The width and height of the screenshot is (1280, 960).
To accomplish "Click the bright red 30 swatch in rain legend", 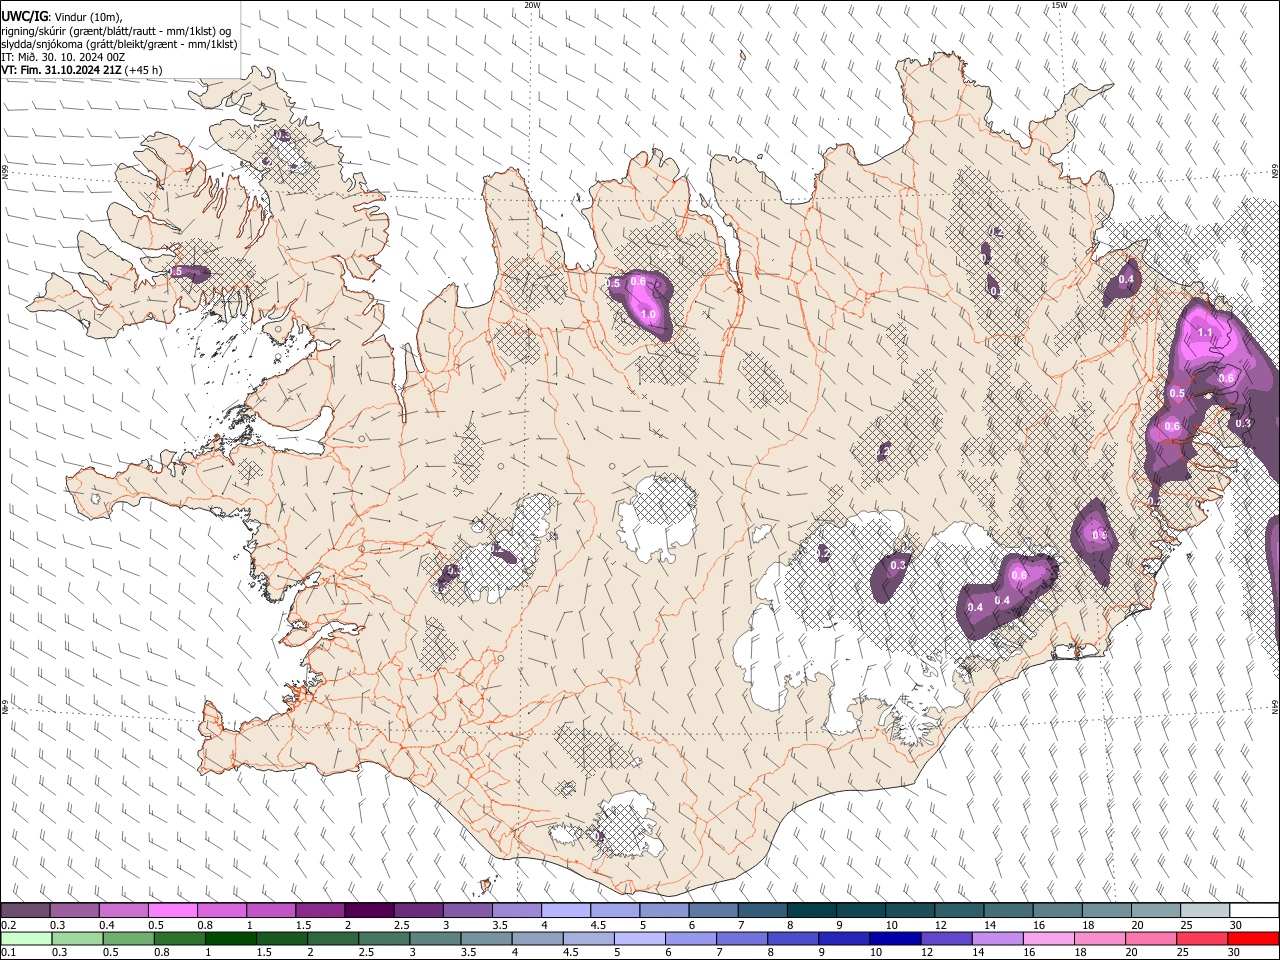I will click(x=1253, y=938).
